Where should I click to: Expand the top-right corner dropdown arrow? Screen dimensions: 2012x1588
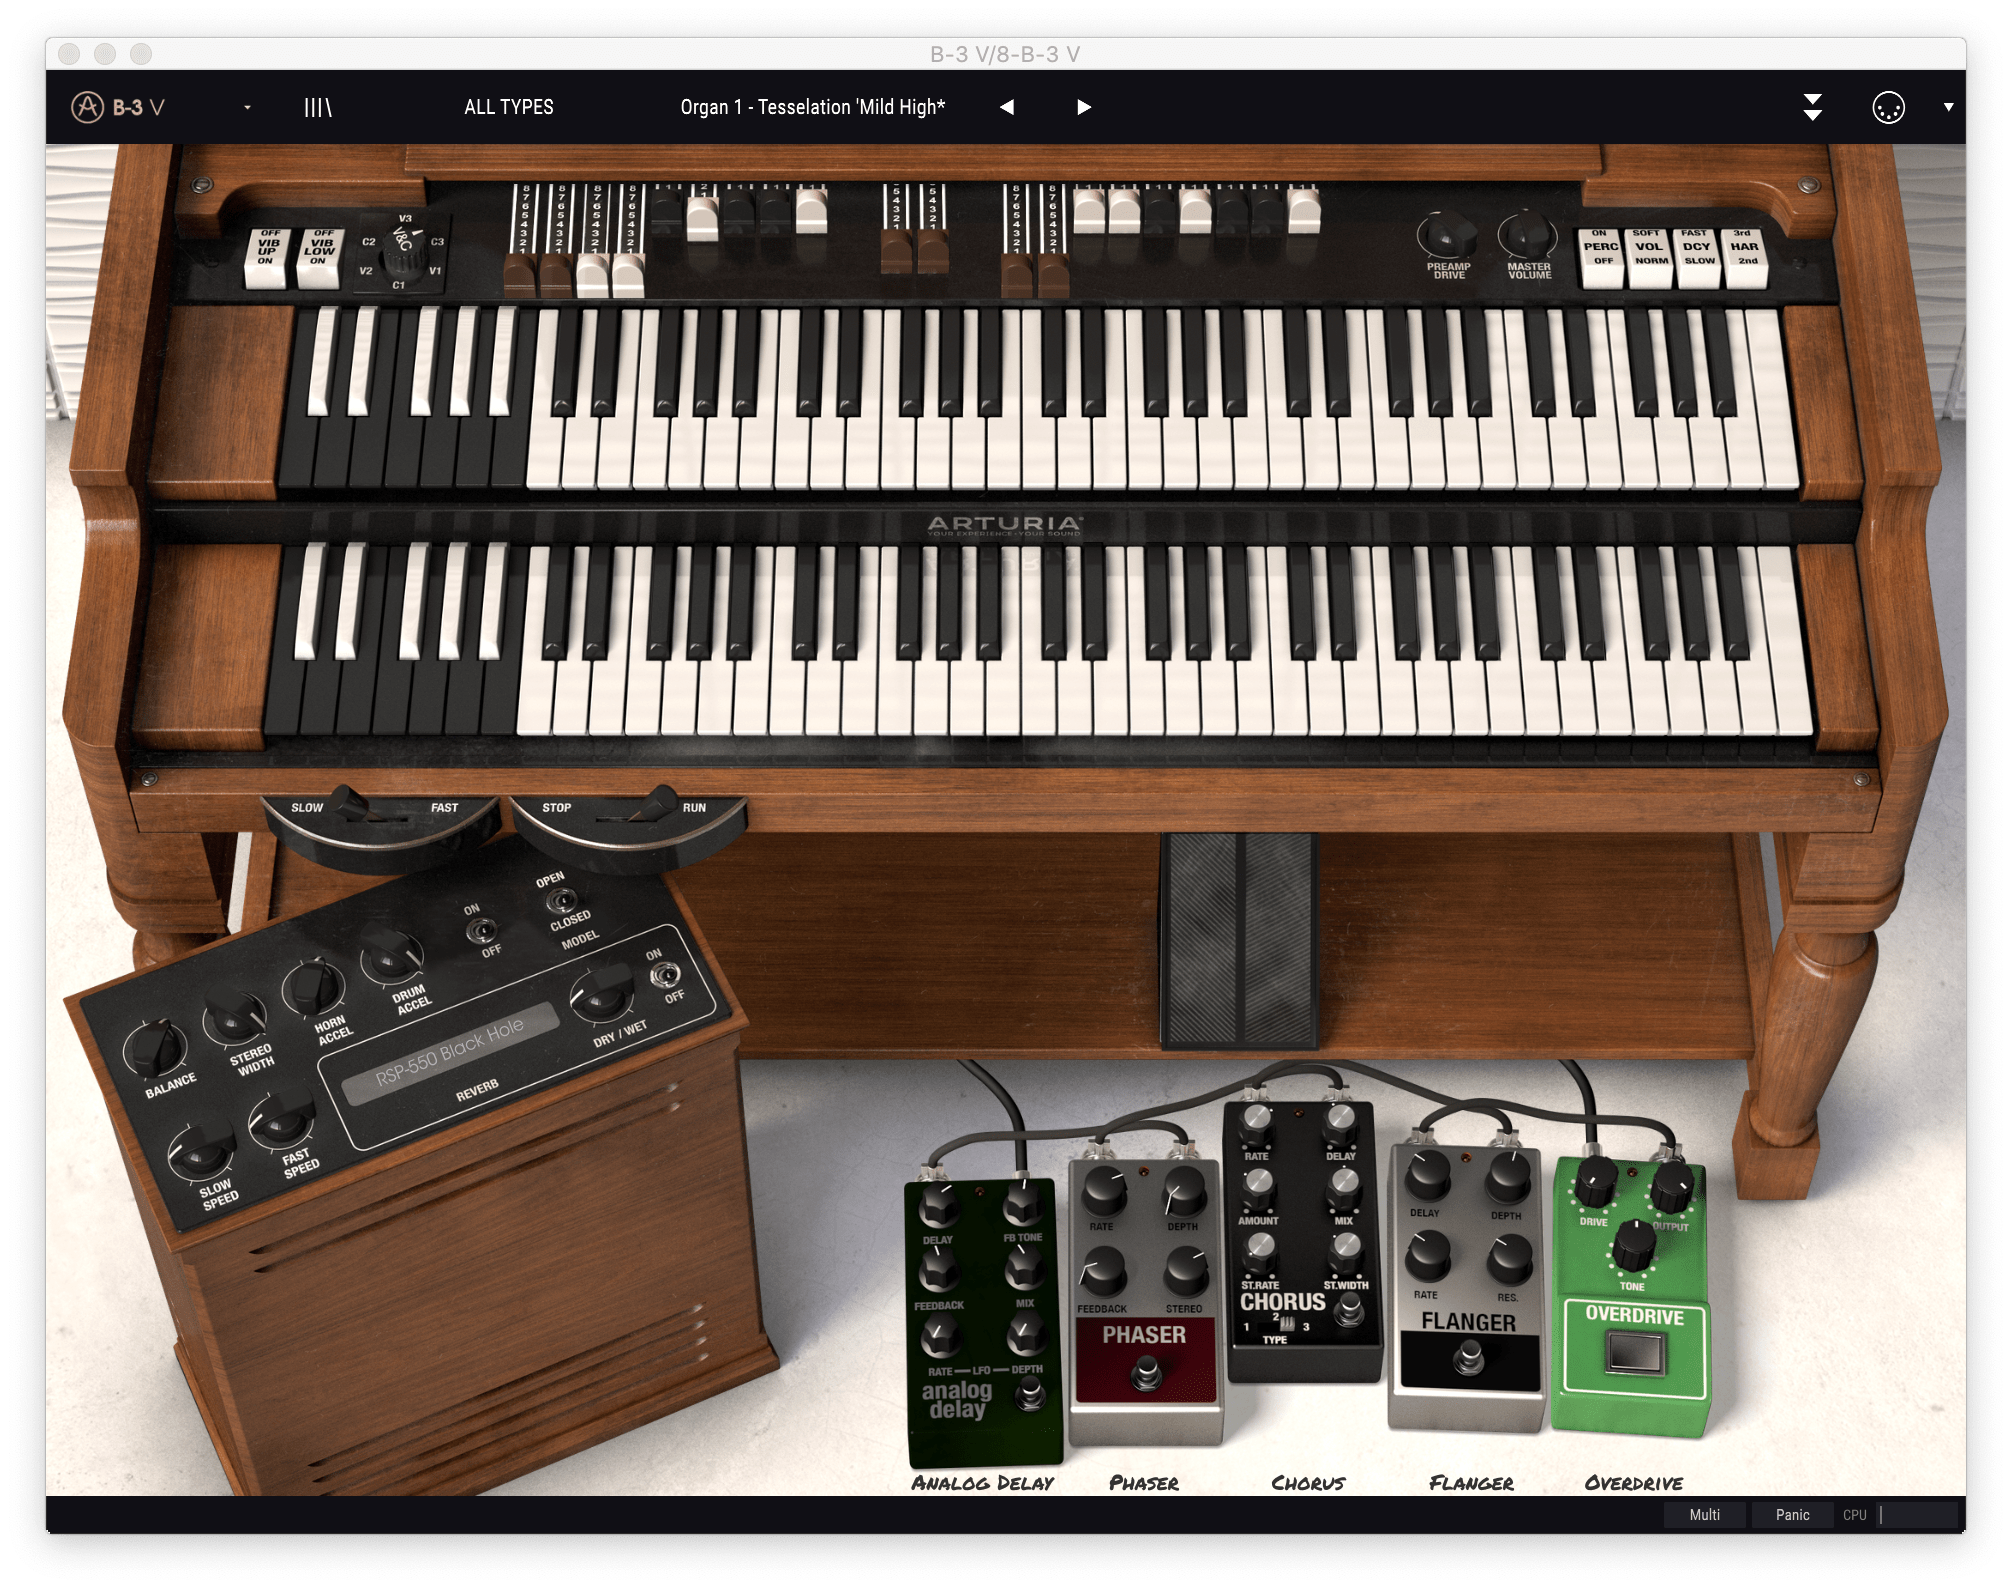pyautogui.click(x=1948, y=107)
